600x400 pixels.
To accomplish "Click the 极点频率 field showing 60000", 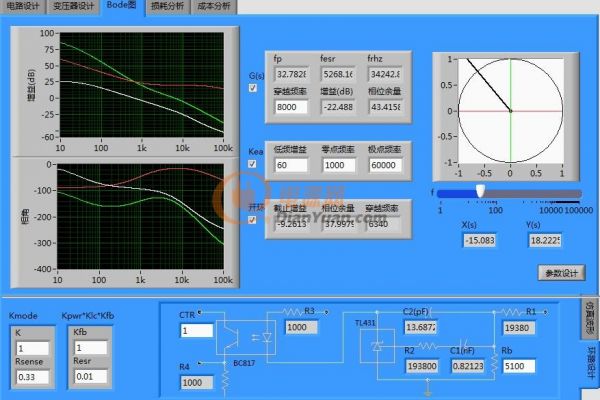I will (384, 165).
